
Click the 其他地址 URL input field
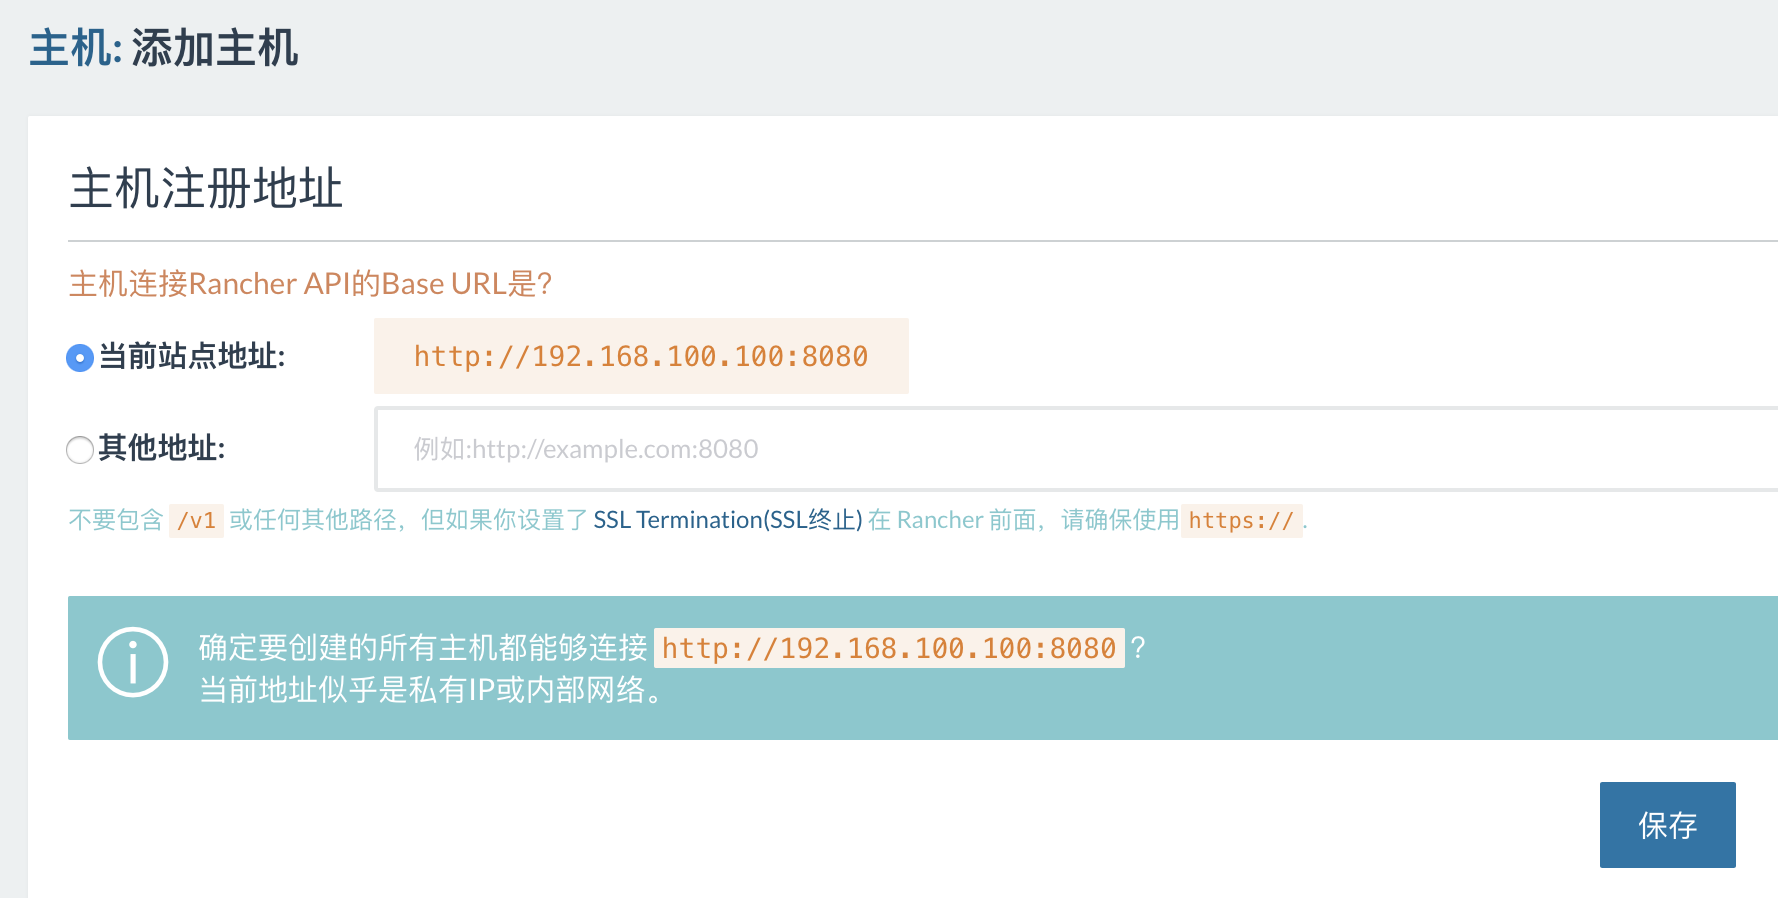click(1076, 449)
